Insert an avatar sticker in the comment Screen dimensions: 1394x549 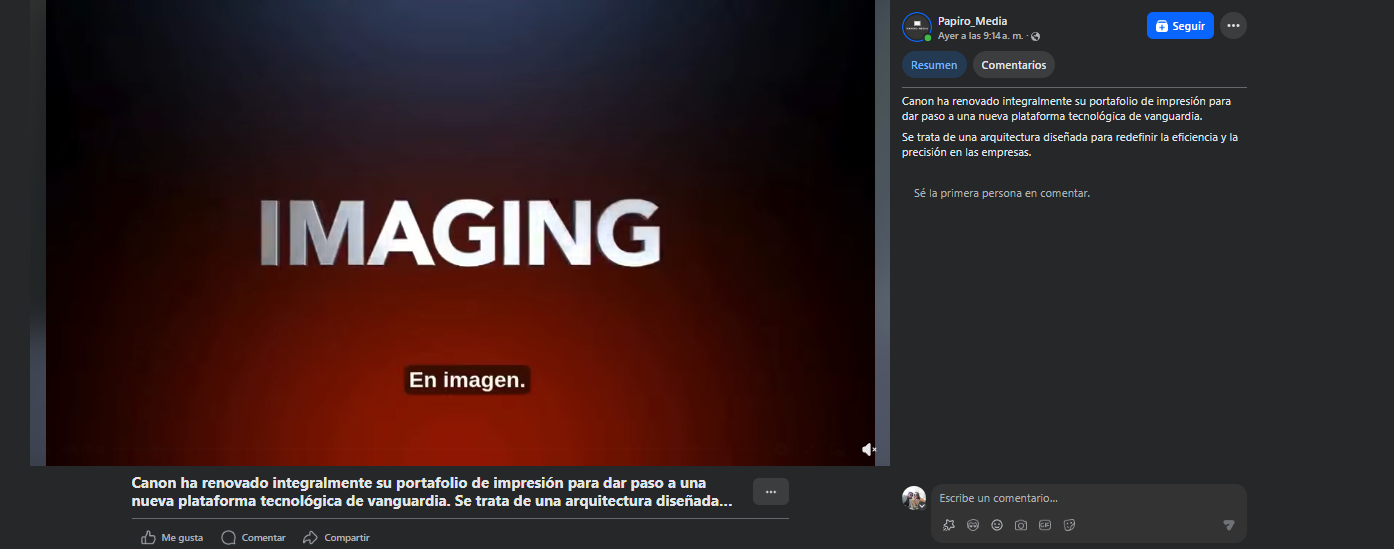(973, 525)
